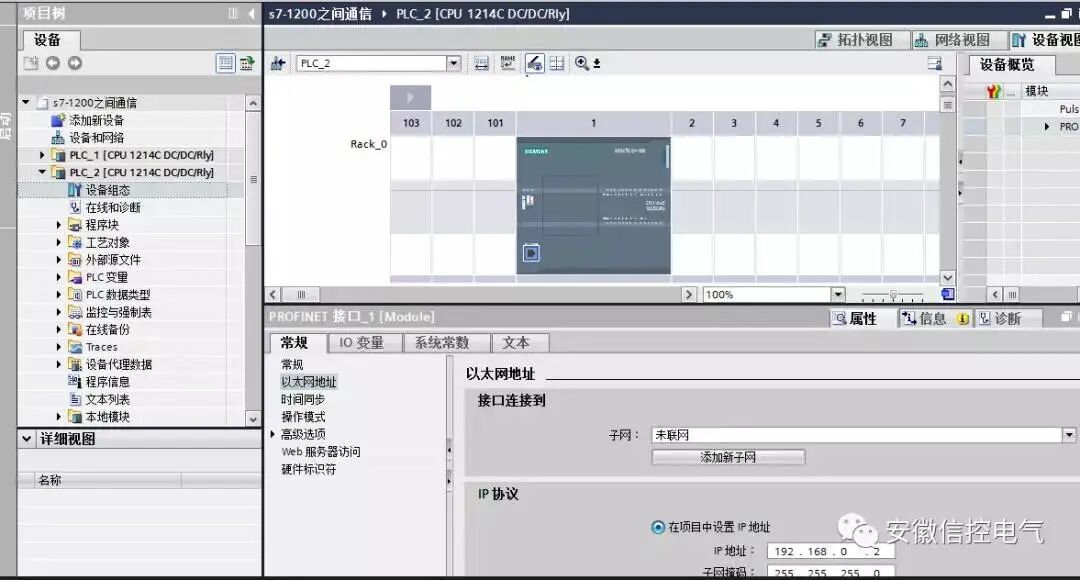Viewport: 1080px width, 580px height.
Task: Click the 添加新子网 button
Action: pos(726,457)
